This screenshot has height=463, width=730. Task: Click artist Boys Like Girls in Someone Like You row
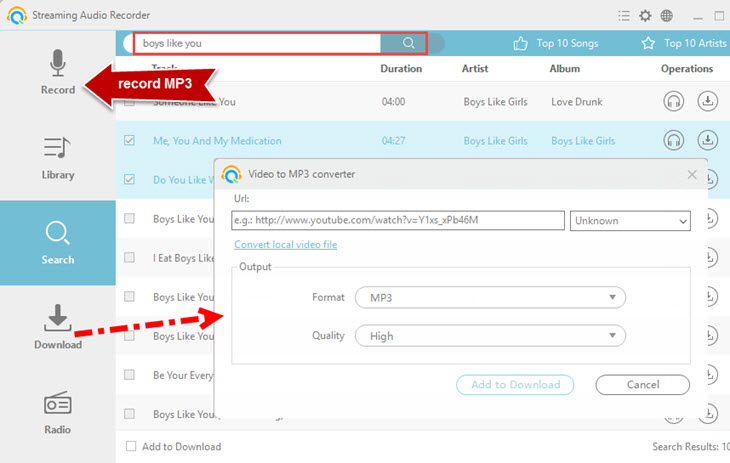pyautogui.click(x=495, y=102)
